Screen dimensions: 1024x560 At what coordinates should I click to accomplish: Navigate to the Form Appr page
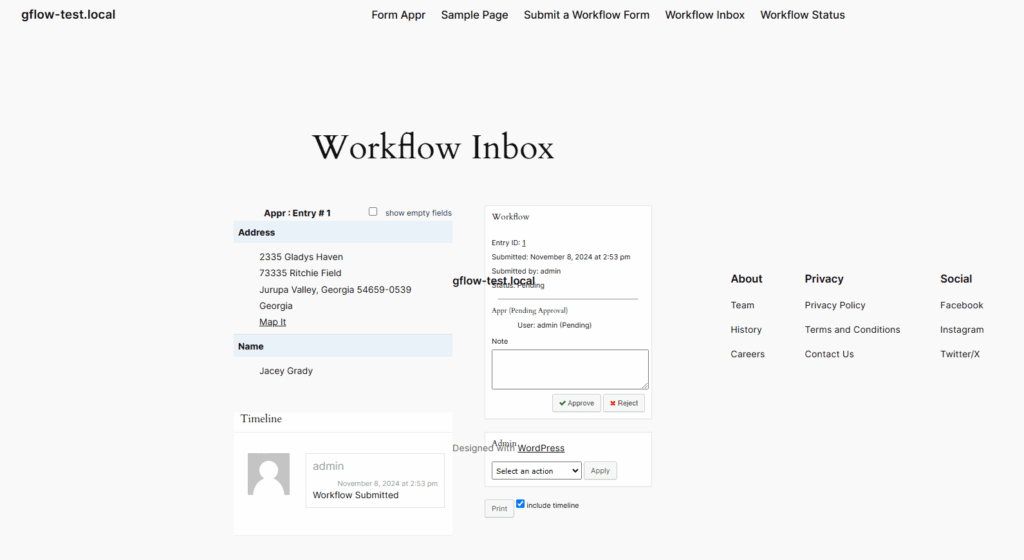pos(398,15)
